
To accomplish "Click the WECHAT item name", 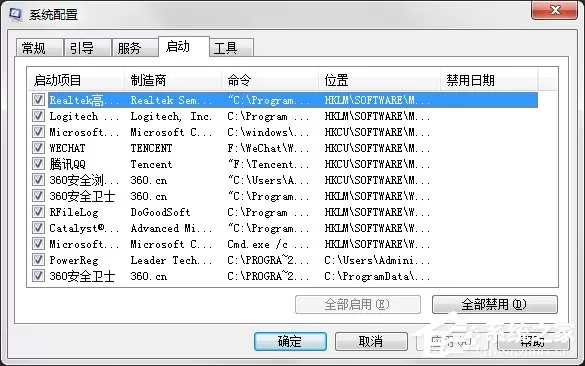I will 67,148.
